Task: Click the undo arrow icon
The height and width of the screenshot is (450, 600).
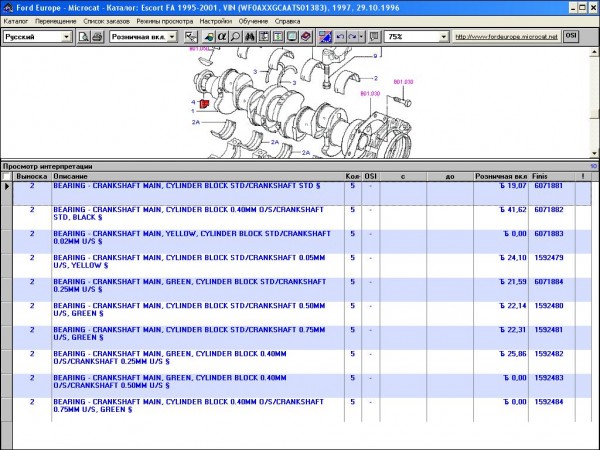Action: click(340, 37)
